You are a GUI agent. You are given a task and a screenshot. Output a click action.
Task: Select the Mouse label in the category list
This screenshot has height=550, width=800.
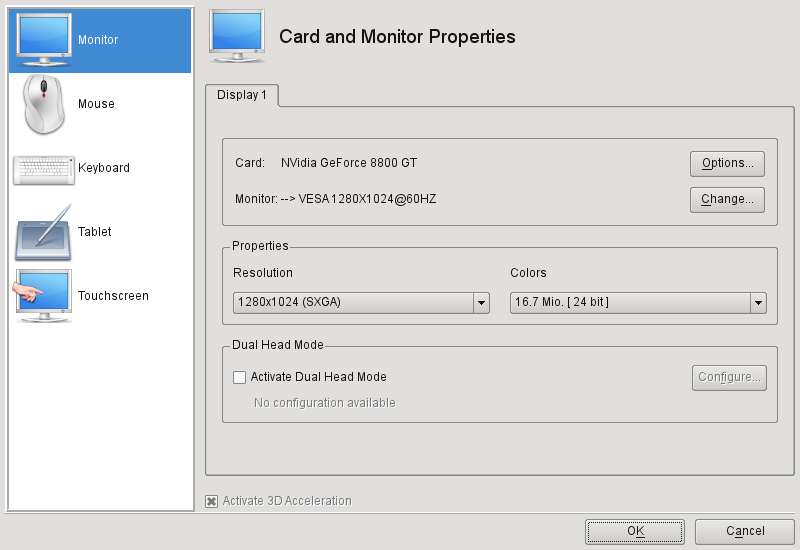tap(97, 104)
